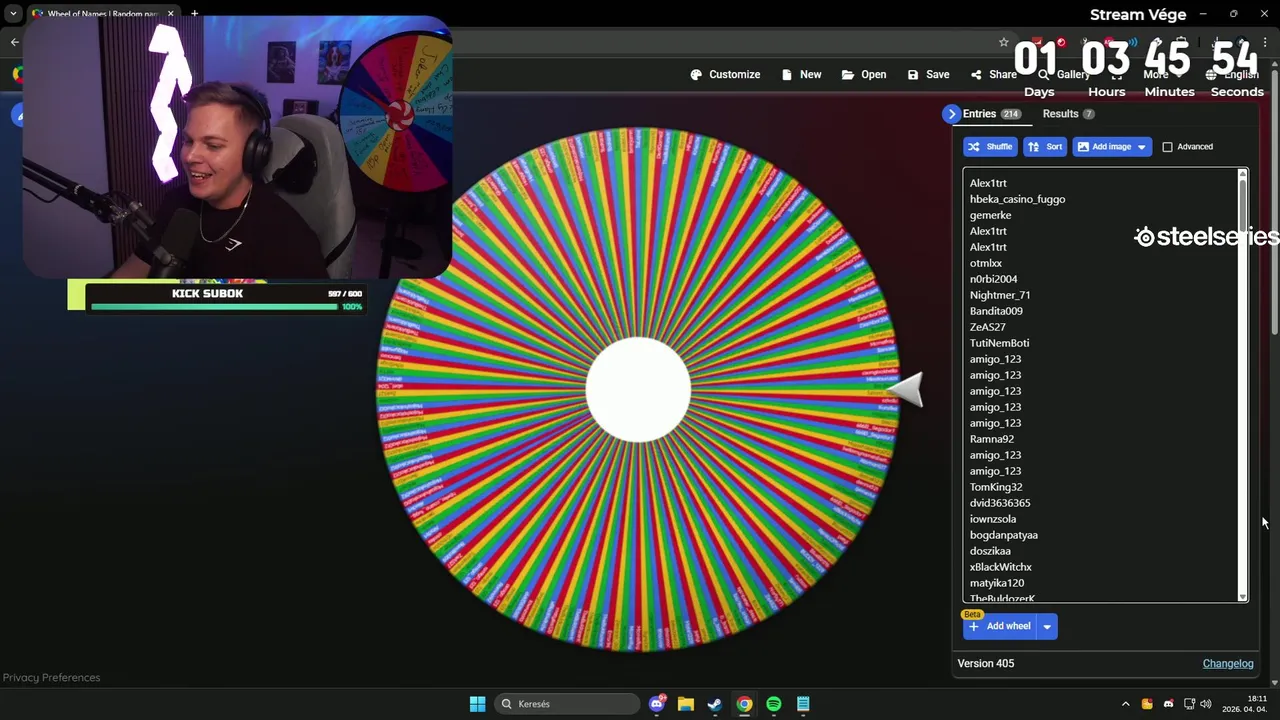Select the doszikaa entry
1280x720 pixels.
[990, 551]
